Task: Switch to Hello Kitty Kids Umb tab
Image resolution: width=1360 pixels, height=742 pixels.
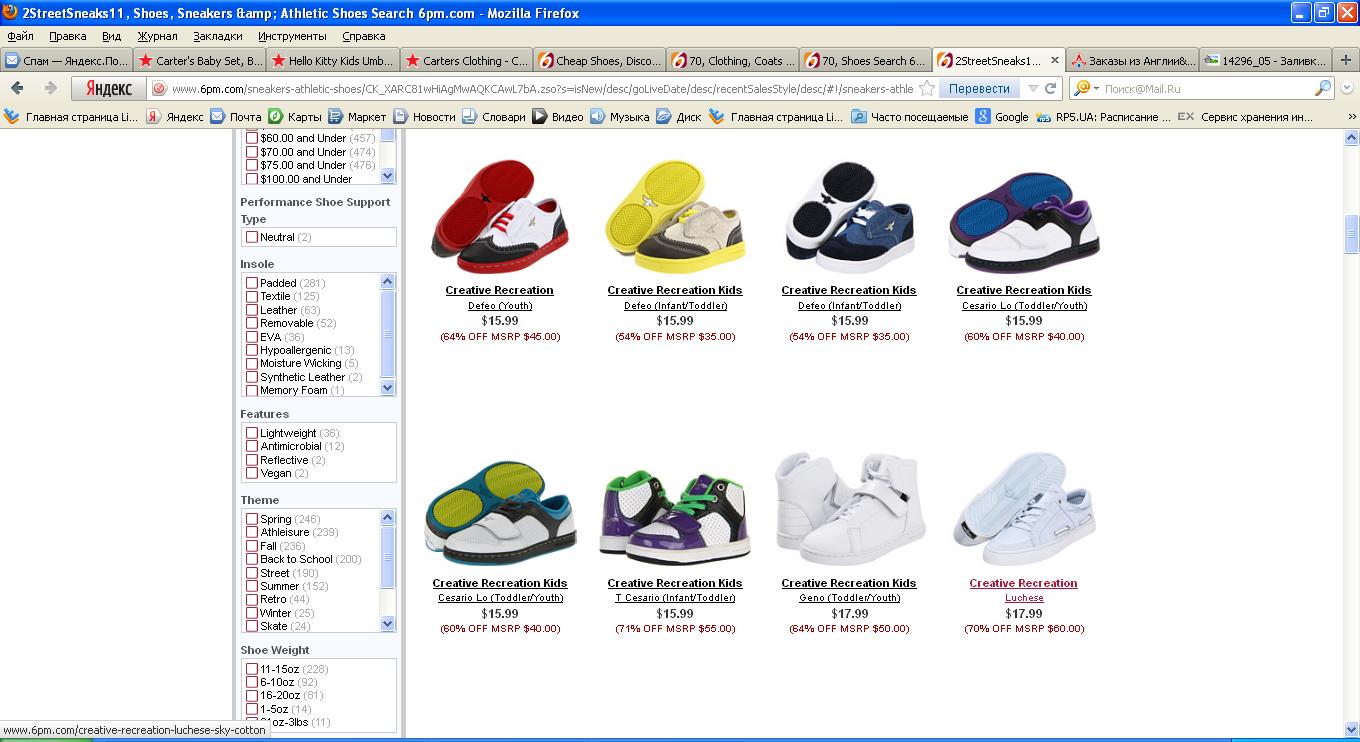Action: pyautogui.click(x=333, y=60)
